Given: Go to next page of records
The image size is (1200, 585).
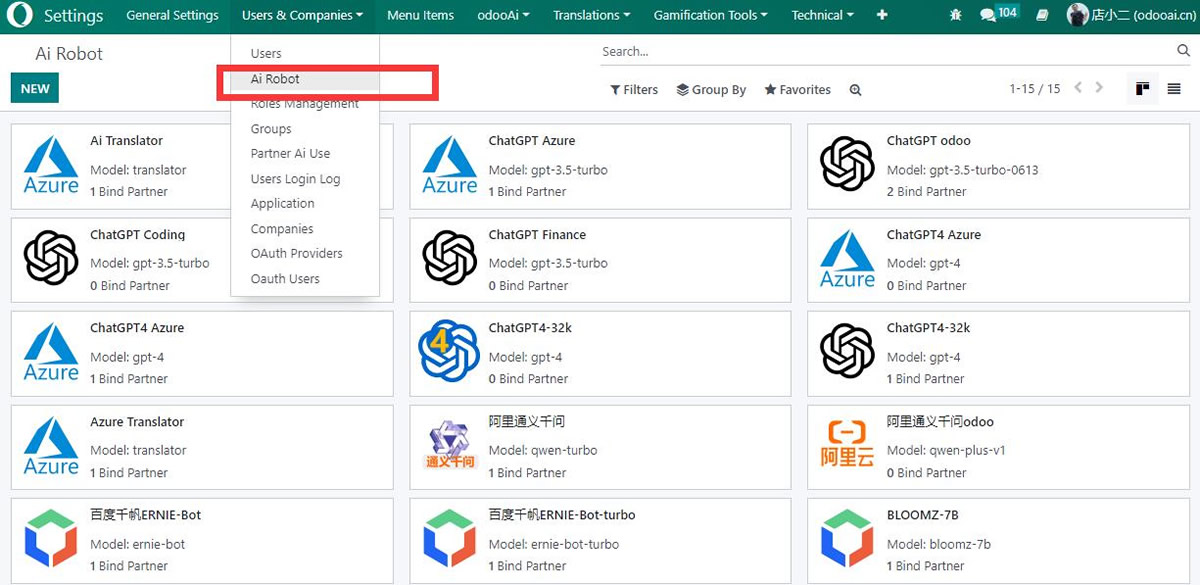Looking at the screenshot, I should 1099,88.
